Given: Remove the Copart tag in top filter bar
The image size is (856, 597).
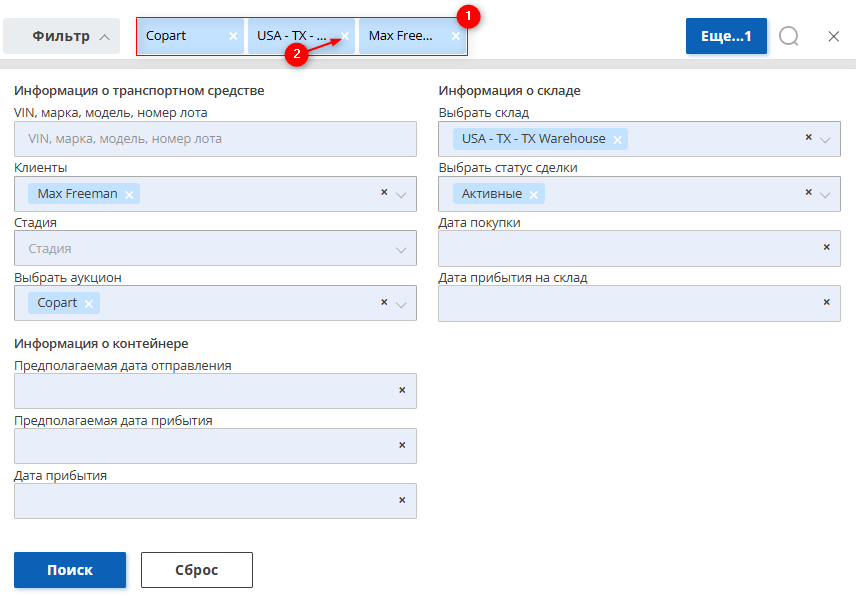Looking at the screenshot, I should (233, 36).
